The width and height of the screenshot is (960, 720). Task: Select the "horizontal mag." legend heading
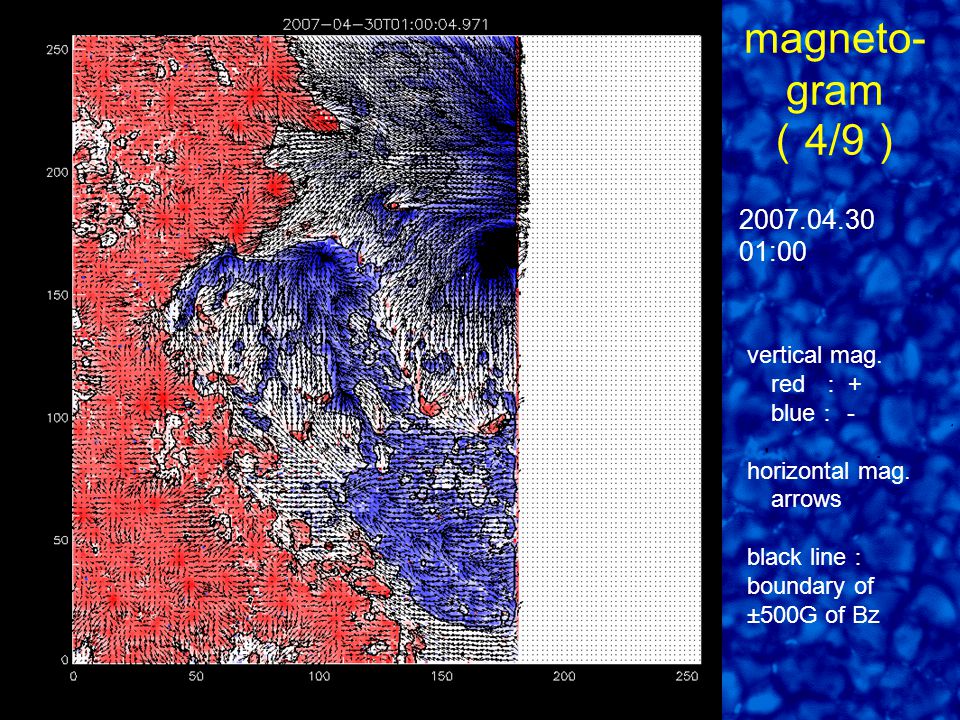(x=828, y=471)
